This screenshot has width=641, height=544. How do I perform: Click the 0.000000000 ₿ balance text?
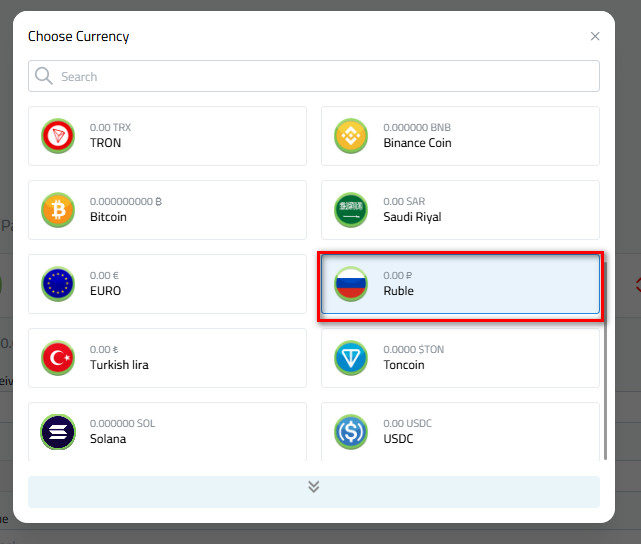(x=126, y=201)
